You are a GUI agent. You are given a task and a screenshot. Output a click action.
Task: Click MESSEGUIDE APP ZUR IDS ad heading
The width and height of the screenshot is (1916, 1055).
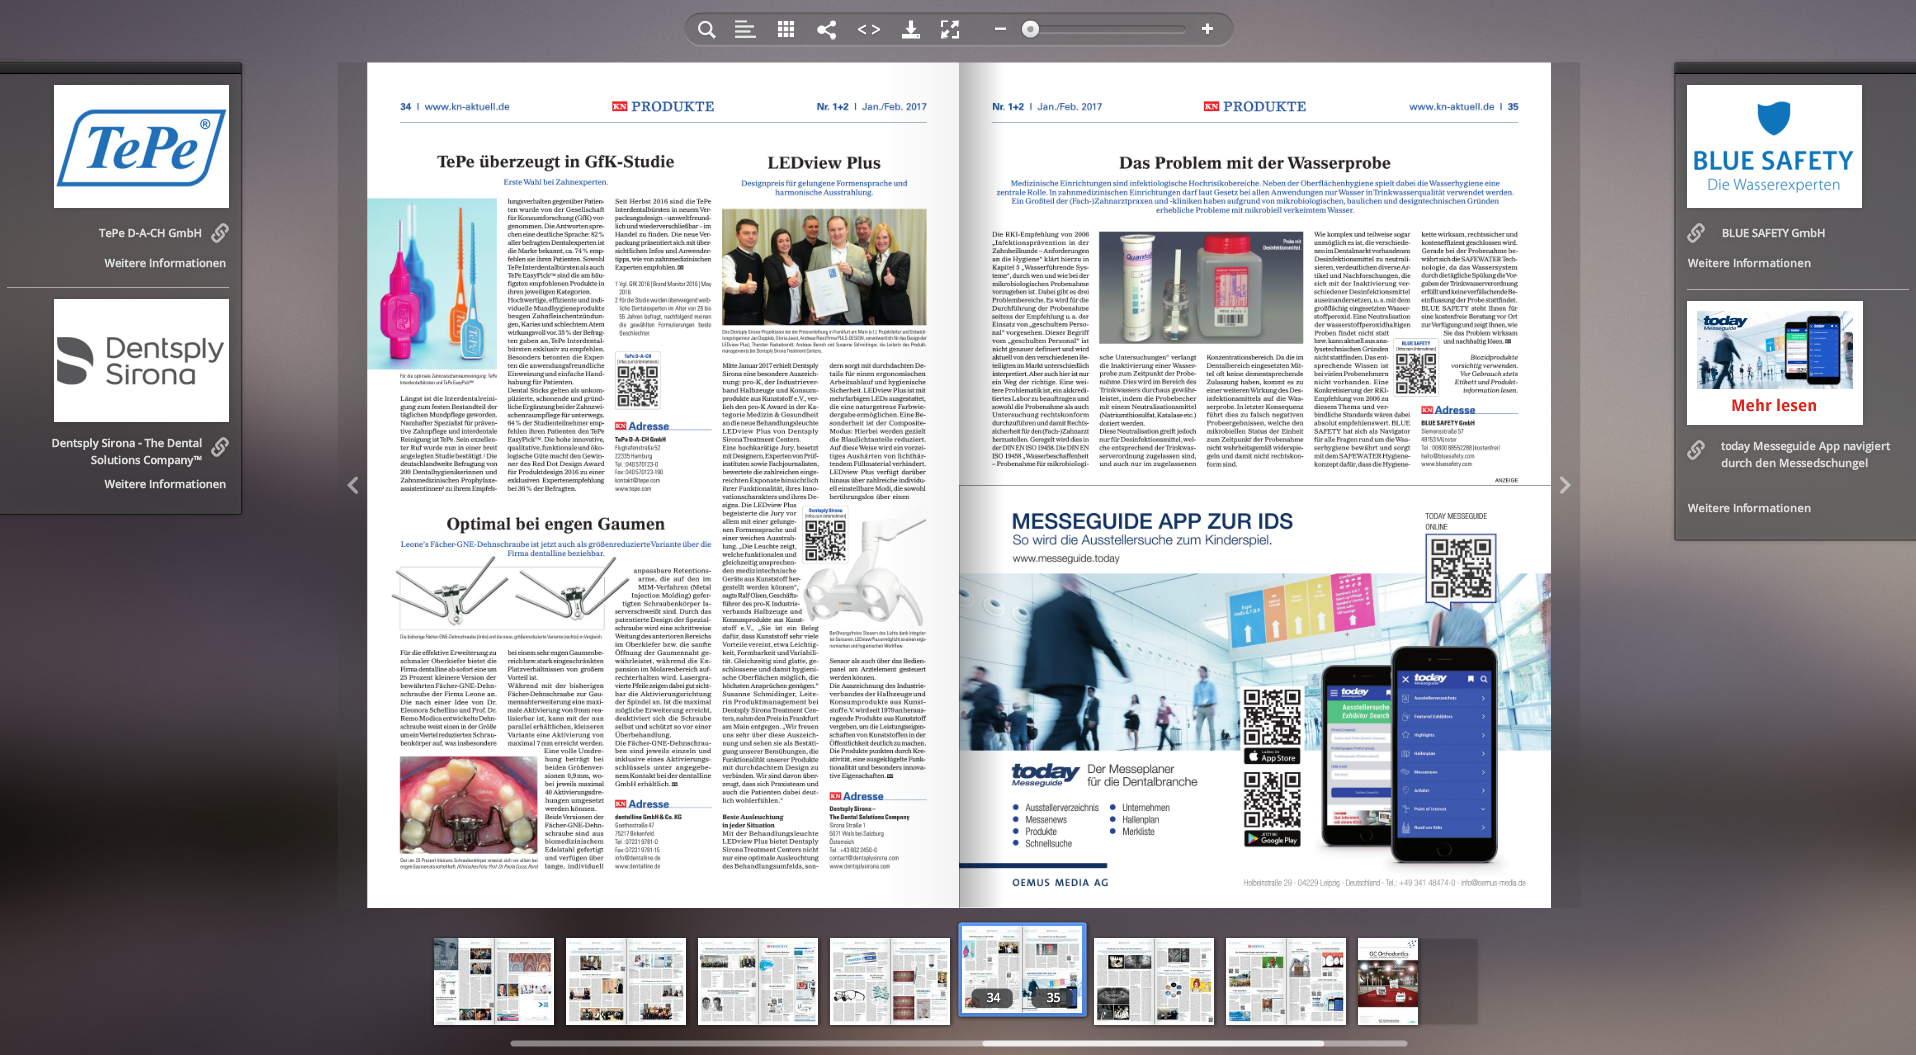(1152, 521)
